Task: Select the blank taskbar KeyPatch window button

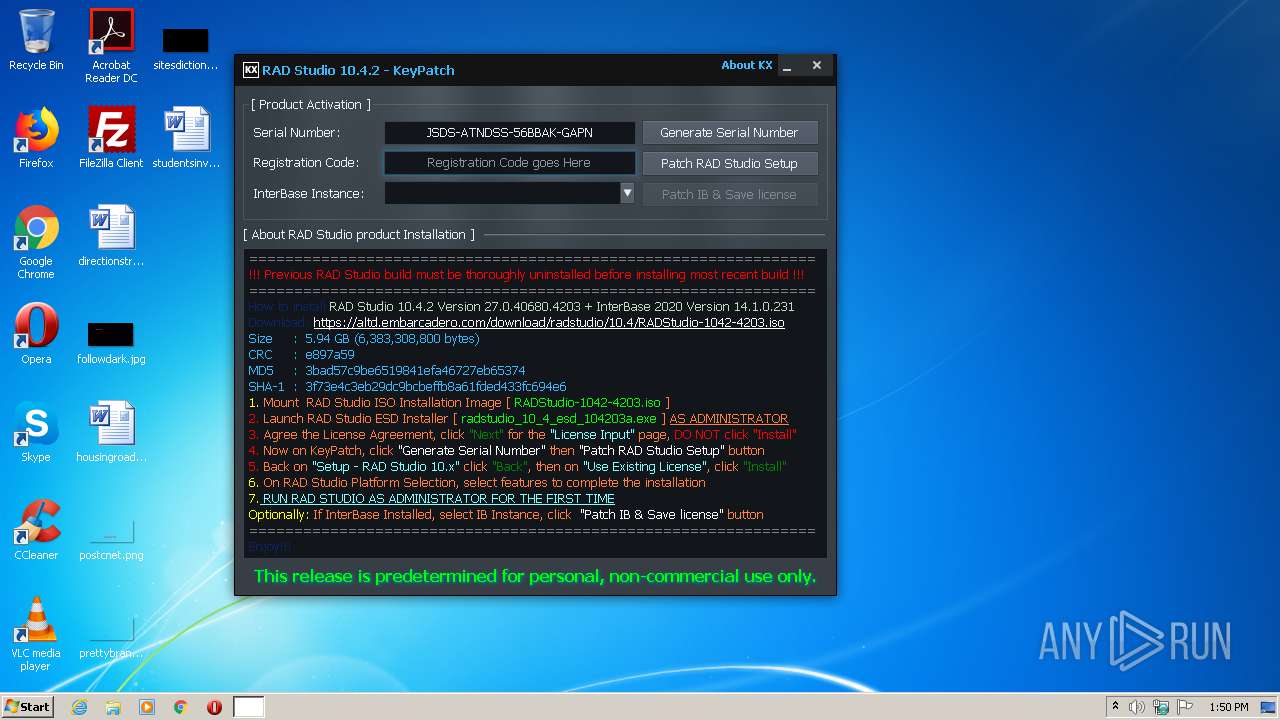Action: 249,707
